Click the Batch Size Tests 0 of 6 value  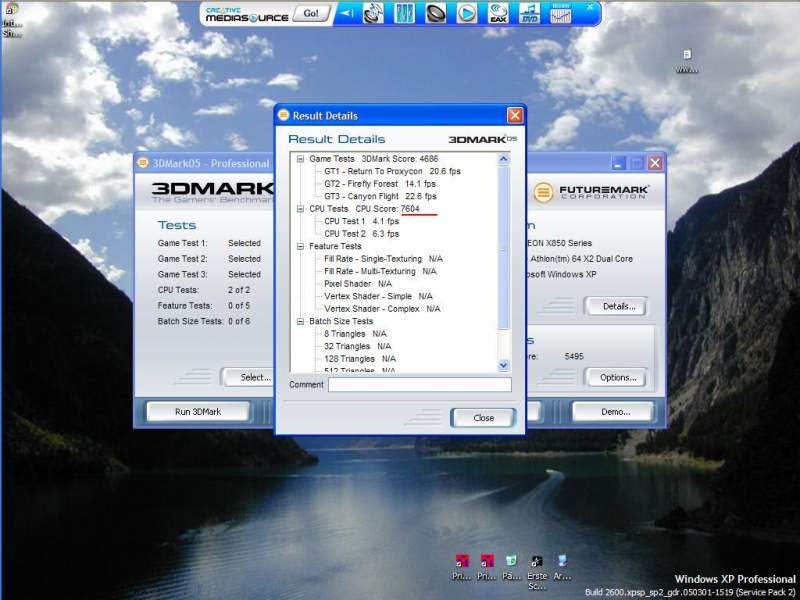(239, 321)
